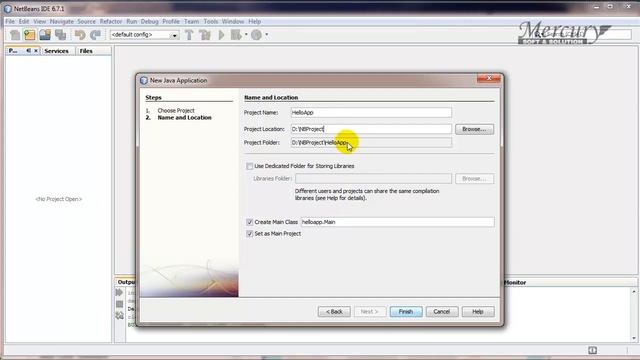Screen dimensions: 640x360
Task: Open the Profile menu
Action: point(171,21)
